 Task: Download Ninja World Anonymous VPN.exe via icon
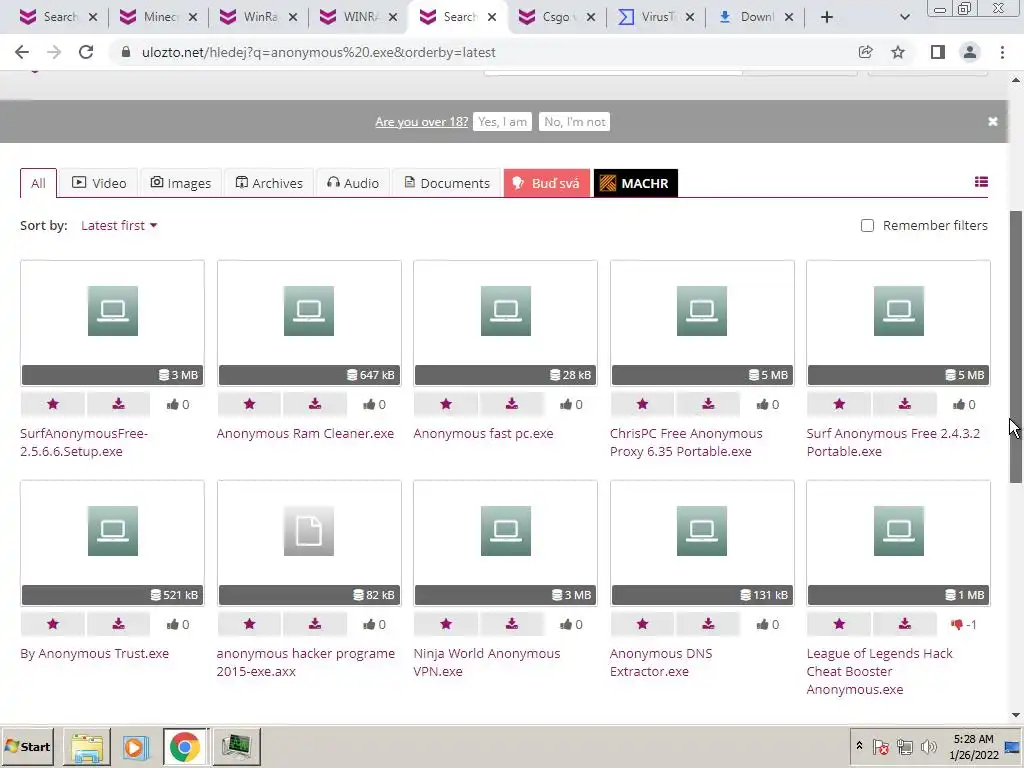(x=511, y=624)
